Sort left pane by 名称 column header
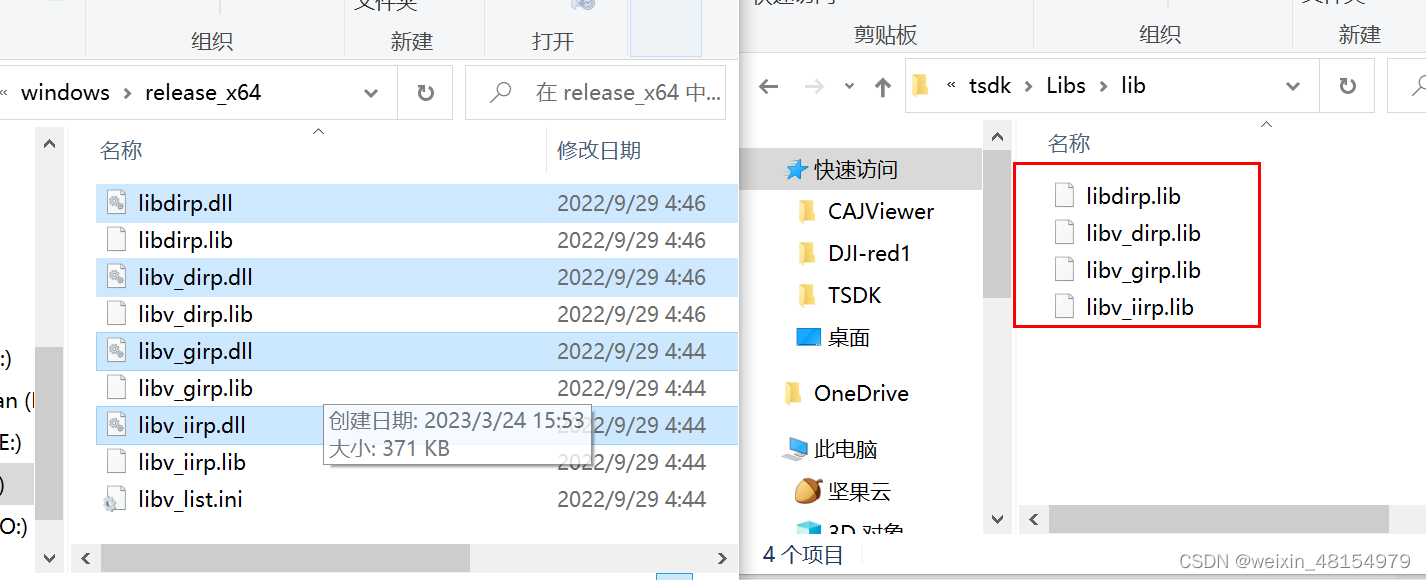Viewport: 1426px width, 580px height. coord(121,151)
